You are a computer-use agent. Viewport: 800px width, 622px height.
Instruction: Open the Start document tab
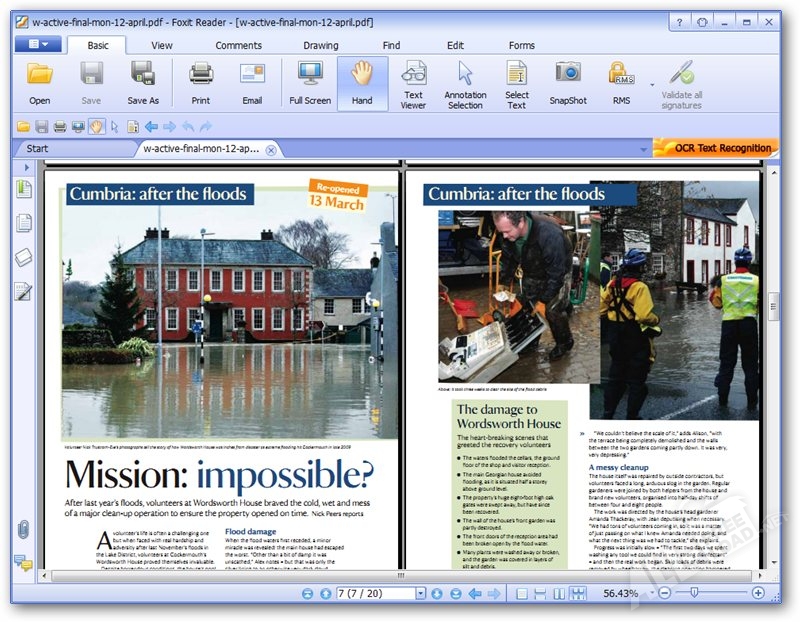click(37, 148)
